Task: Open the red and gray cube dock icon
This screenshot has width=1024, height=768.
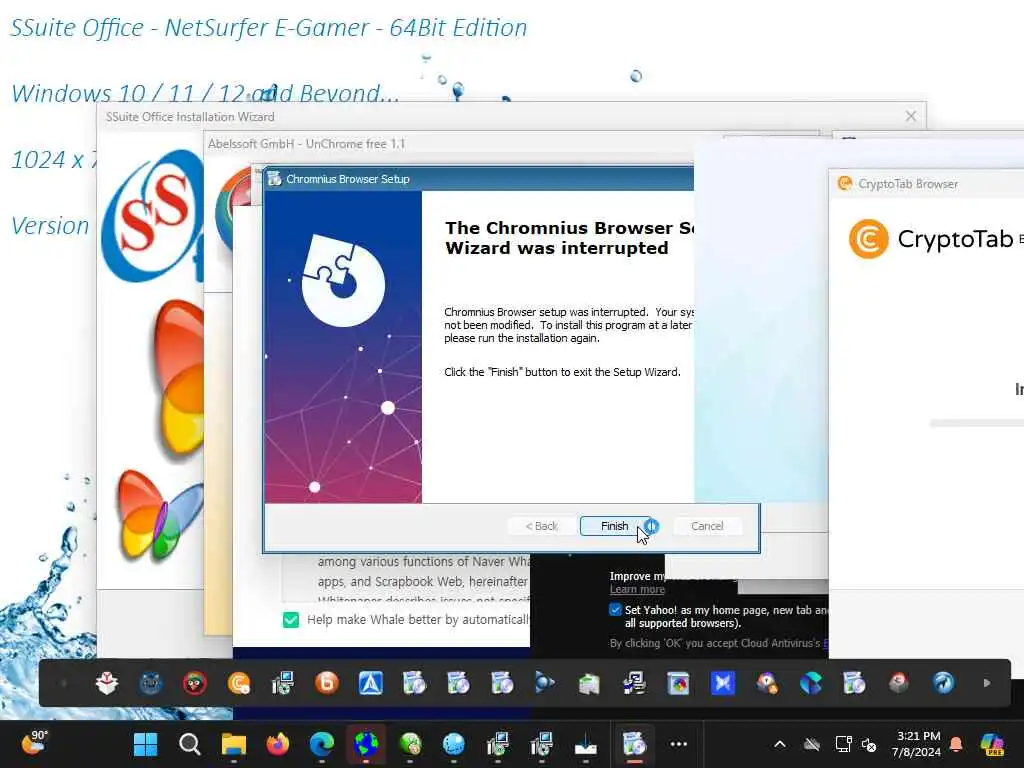Action: click(899, 683)
